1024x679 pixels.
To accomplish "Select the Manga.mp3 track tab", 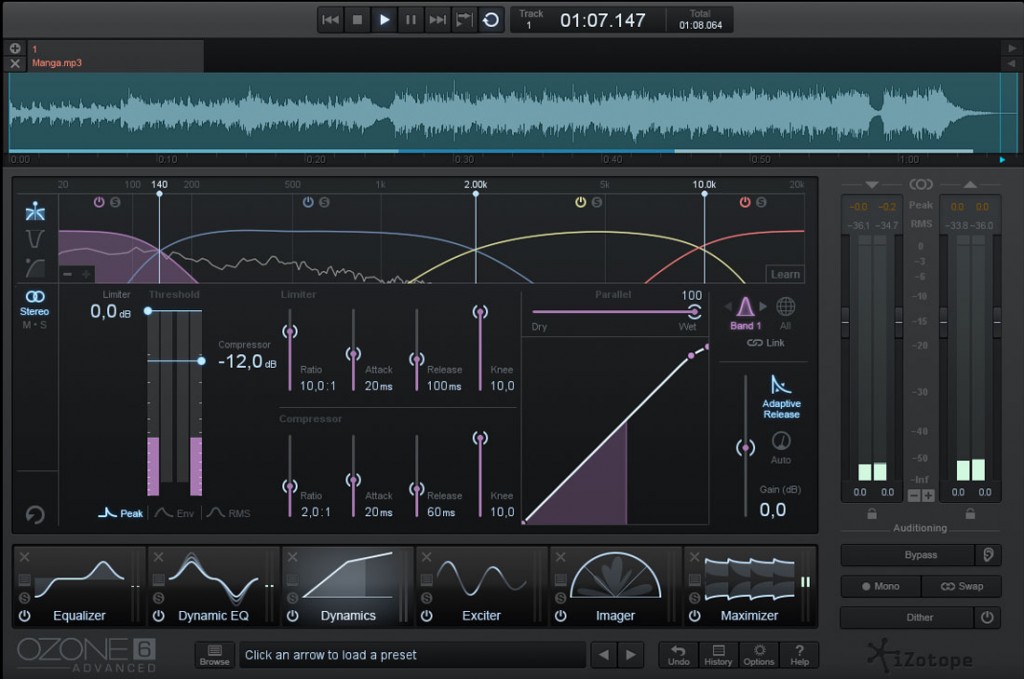I will tap(115, 56).
